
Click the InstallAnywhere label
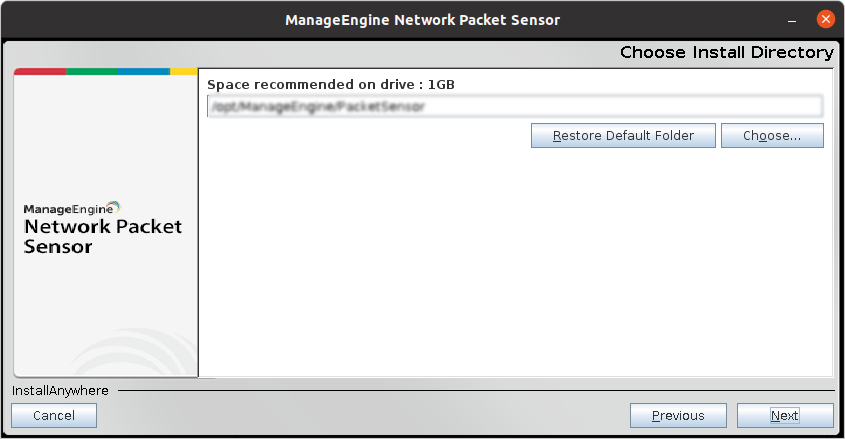tap(60, 390)
